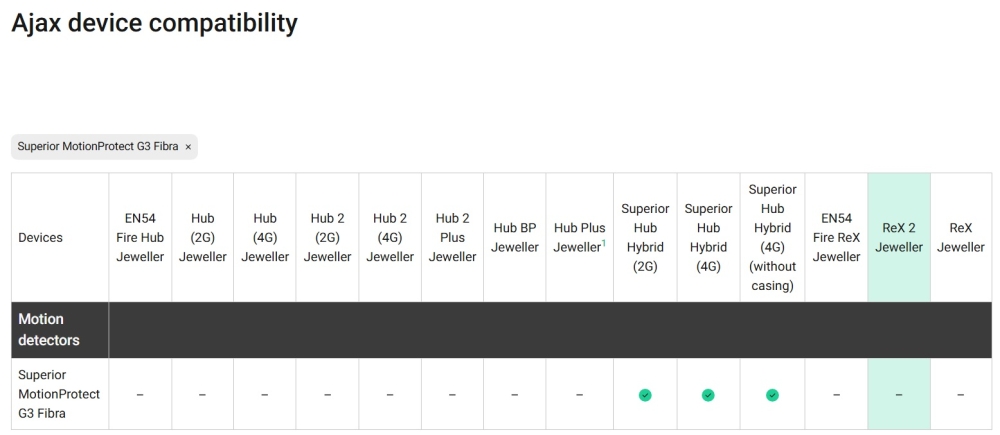The image size is (1000, 435).
Task: Click the EN54 Fire ReX Jeweller header
Action: (836, 238)
